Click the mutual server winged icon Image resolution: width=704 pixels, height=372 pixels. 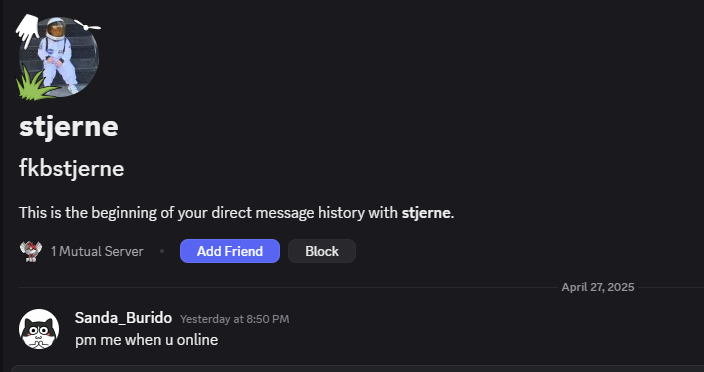(x=31, y=251)
